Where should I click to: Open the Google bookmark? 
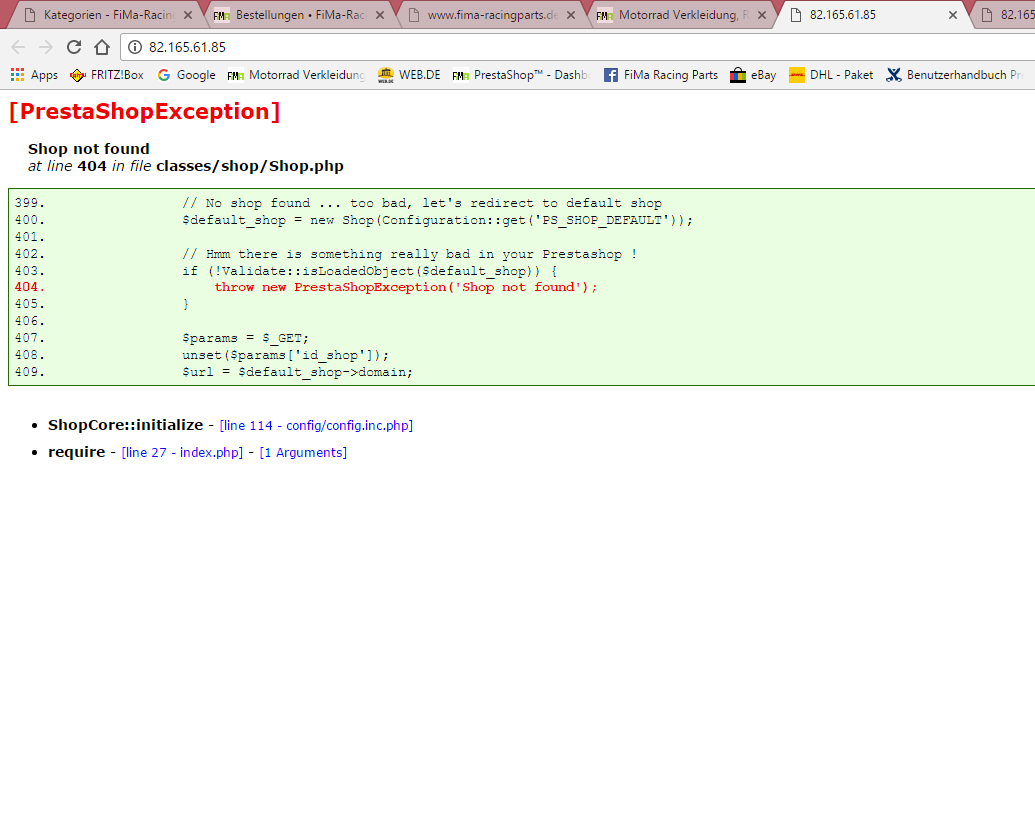pos(187,75)
